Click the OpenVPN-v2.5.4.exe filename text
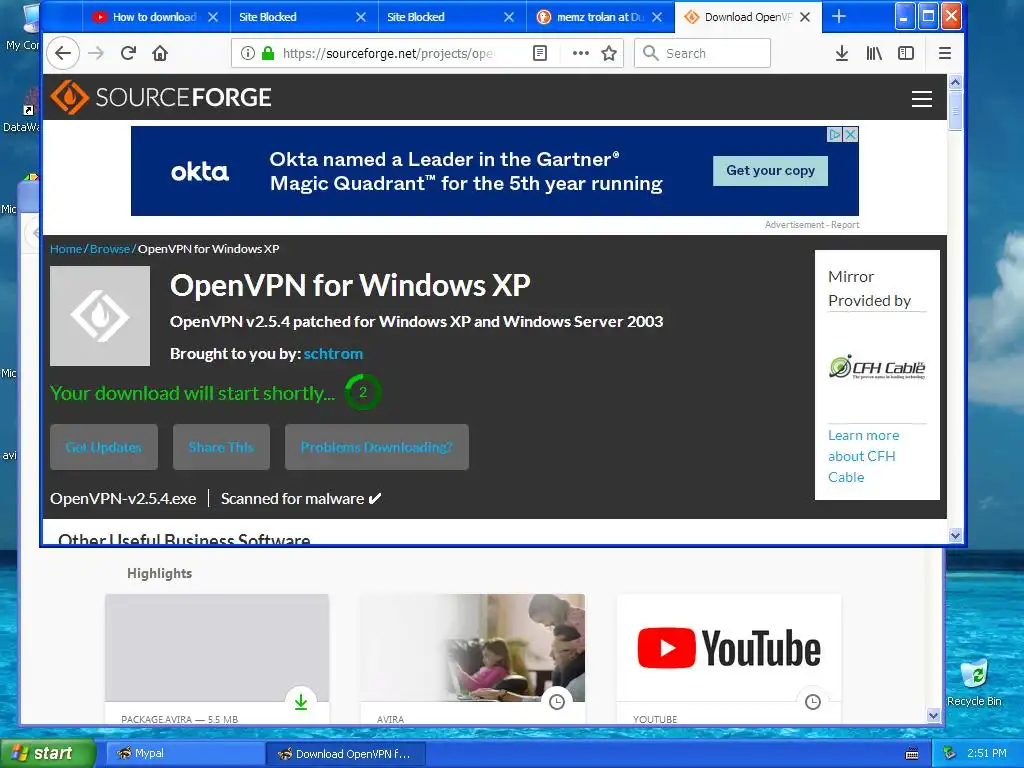1024x768 pixels. coord(123,499)
